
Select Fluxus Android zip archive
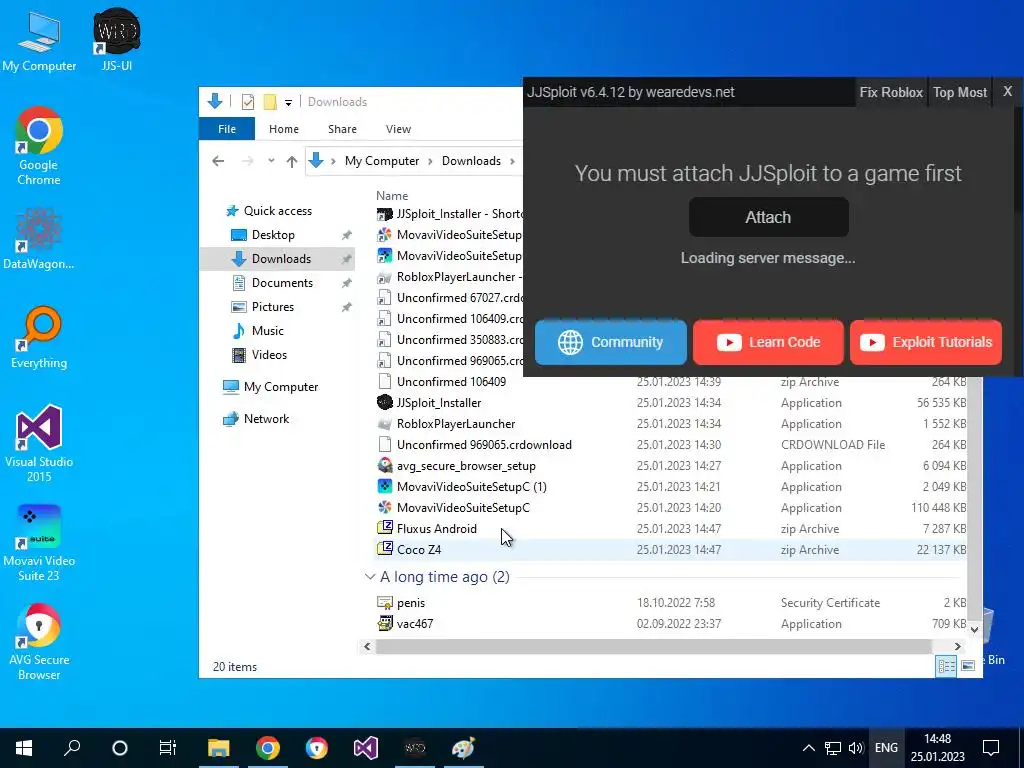click(x=671, y=528)
